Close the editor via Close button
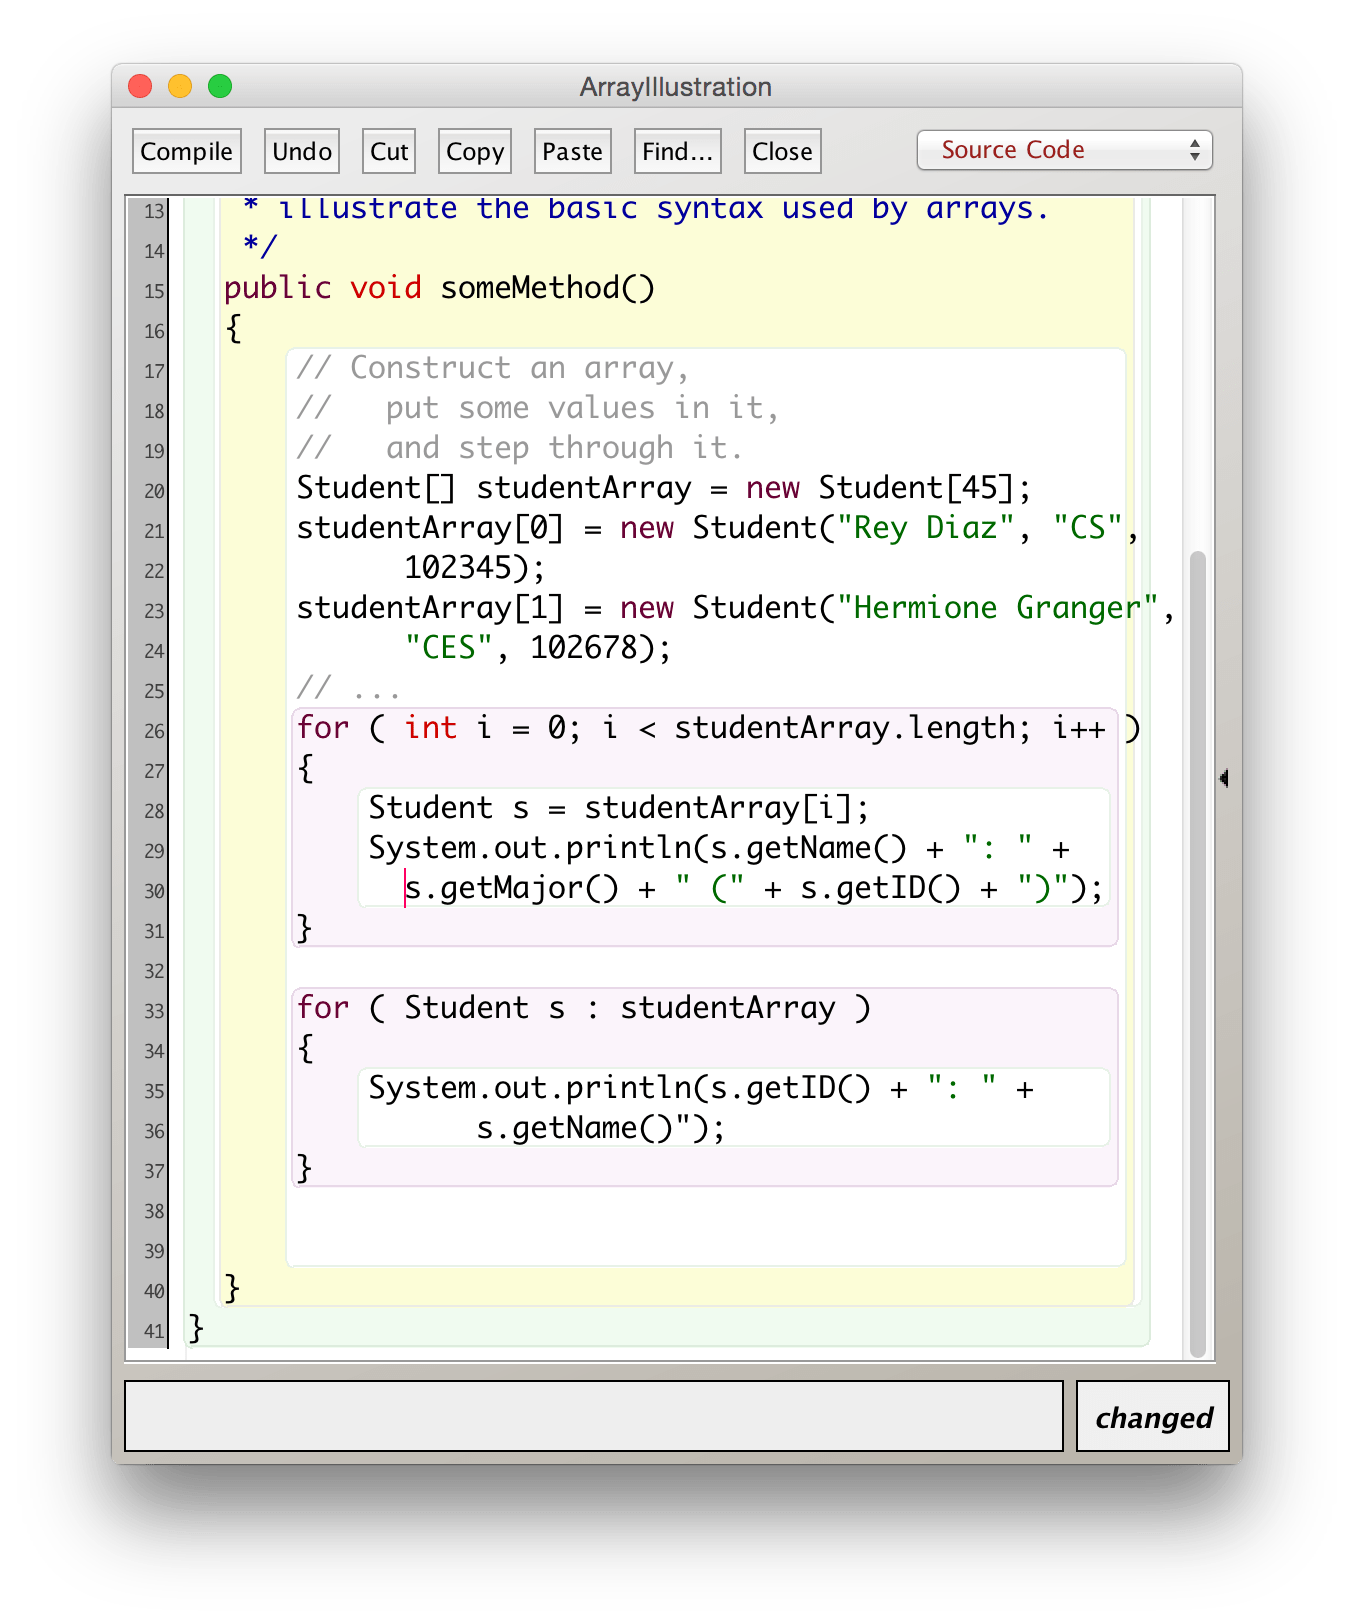Viewport: 1354px width, 1624px height. point(783,151)
